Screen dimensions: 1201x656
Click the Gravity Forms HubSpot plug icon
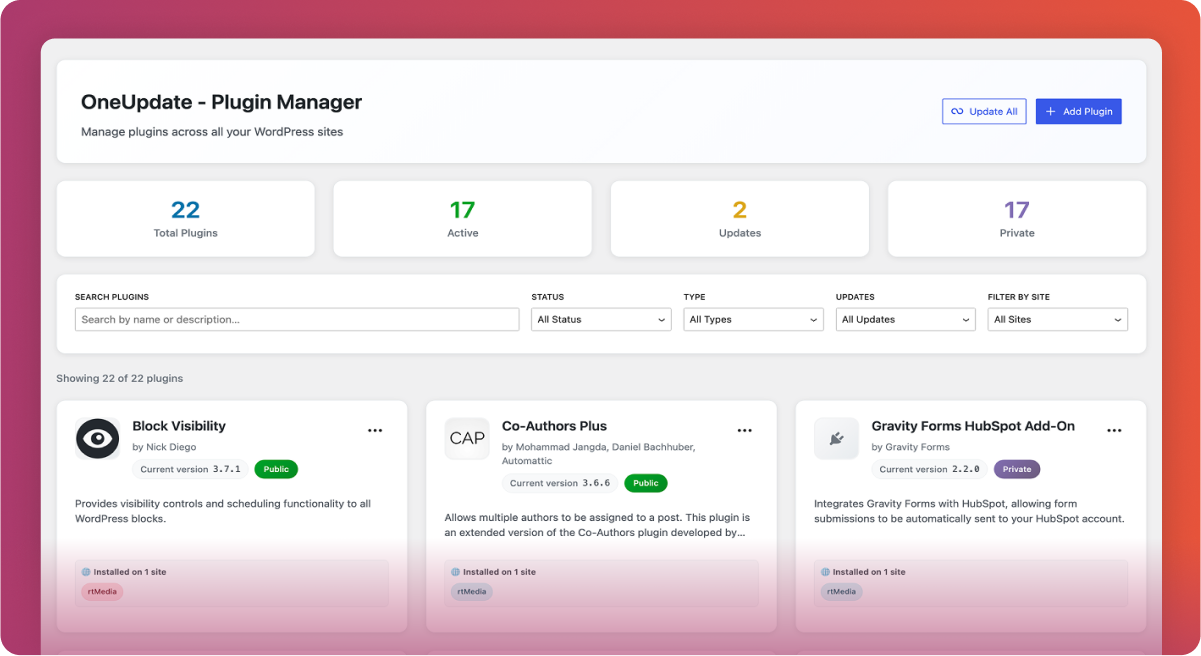[x=836, y=438]
